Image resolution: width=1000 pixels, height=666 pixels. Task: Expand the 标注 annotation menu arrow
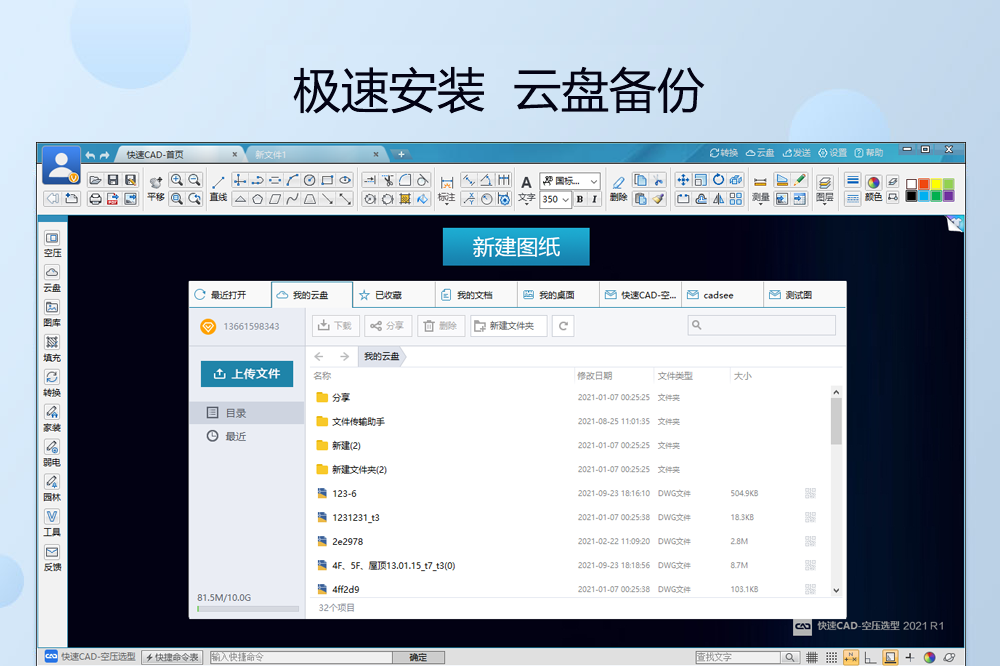coord(446,205)
